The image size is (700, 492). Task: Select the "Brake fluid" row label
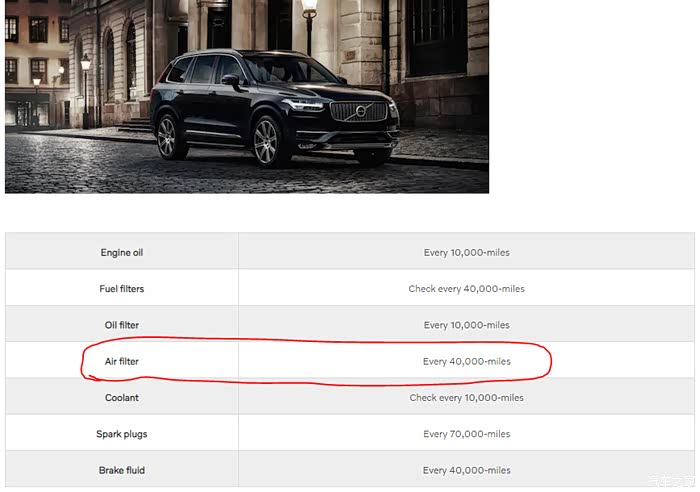tap(122, 470)
